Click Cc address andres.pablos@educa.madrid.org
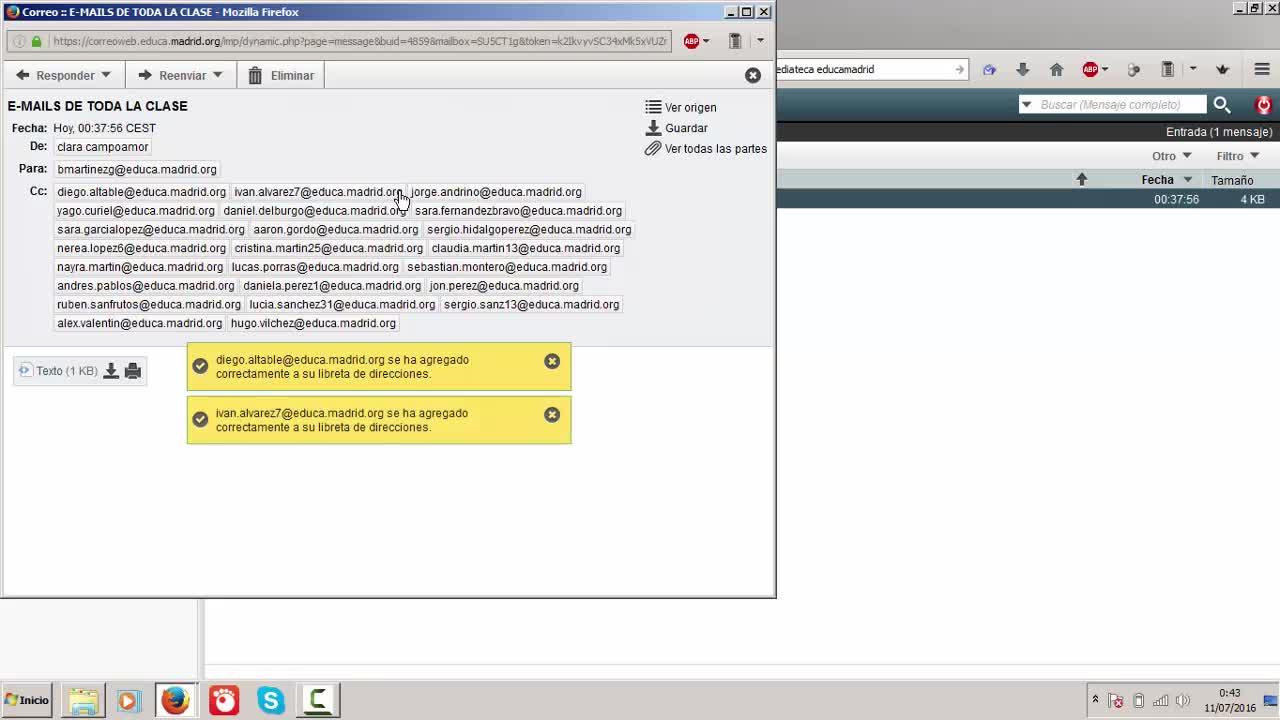Screen dimensions: 1280x720 tap(146, 286)
